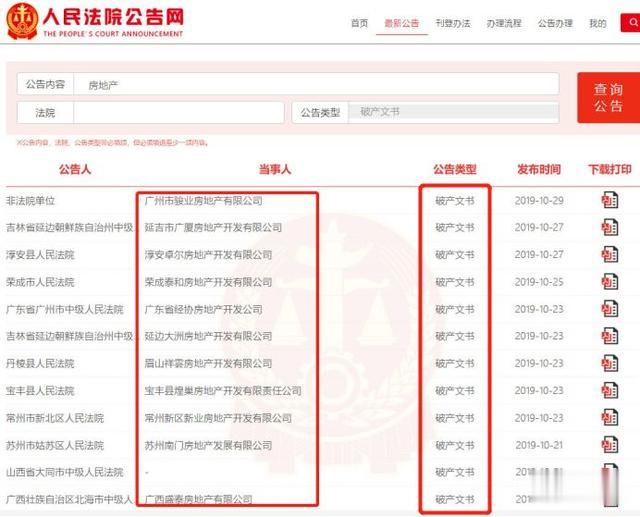Click the 2019-10-21 publish date
Image resolution: width=640 pixels, height=517 pixels.
click(539, 445)
